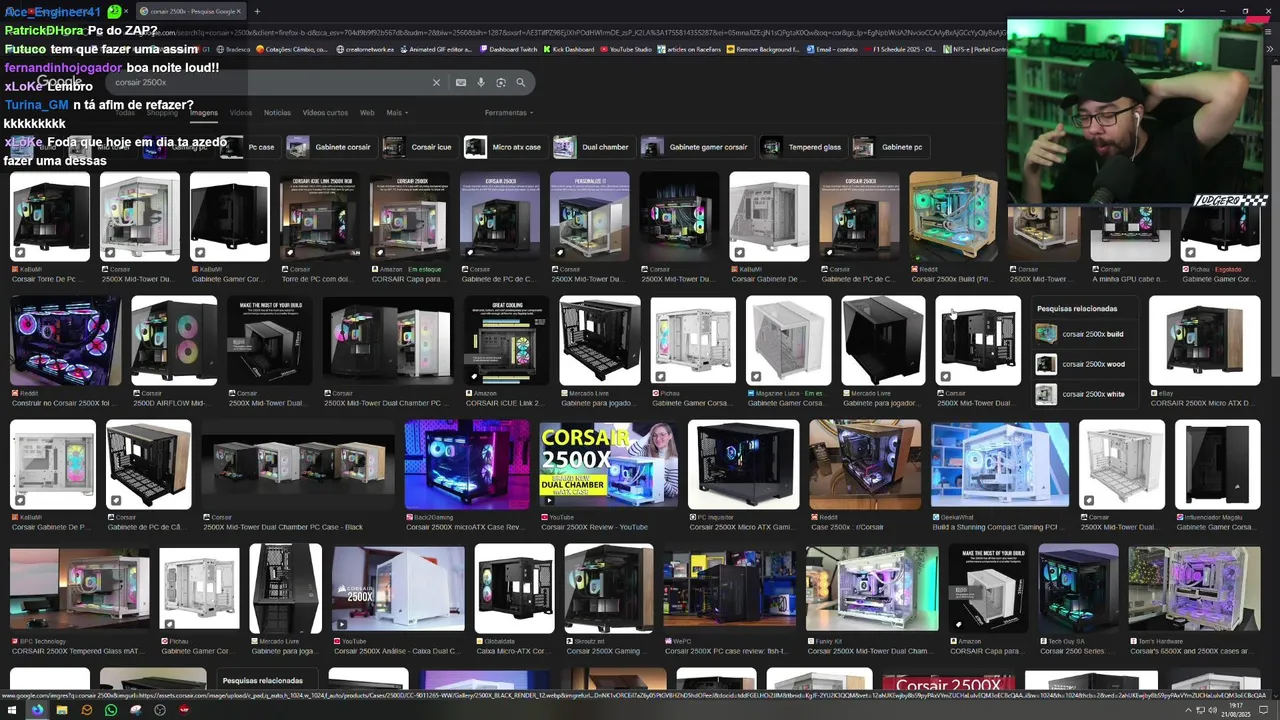
Task: Open the YouTube Studio bookmark
Action: point(626,49)
